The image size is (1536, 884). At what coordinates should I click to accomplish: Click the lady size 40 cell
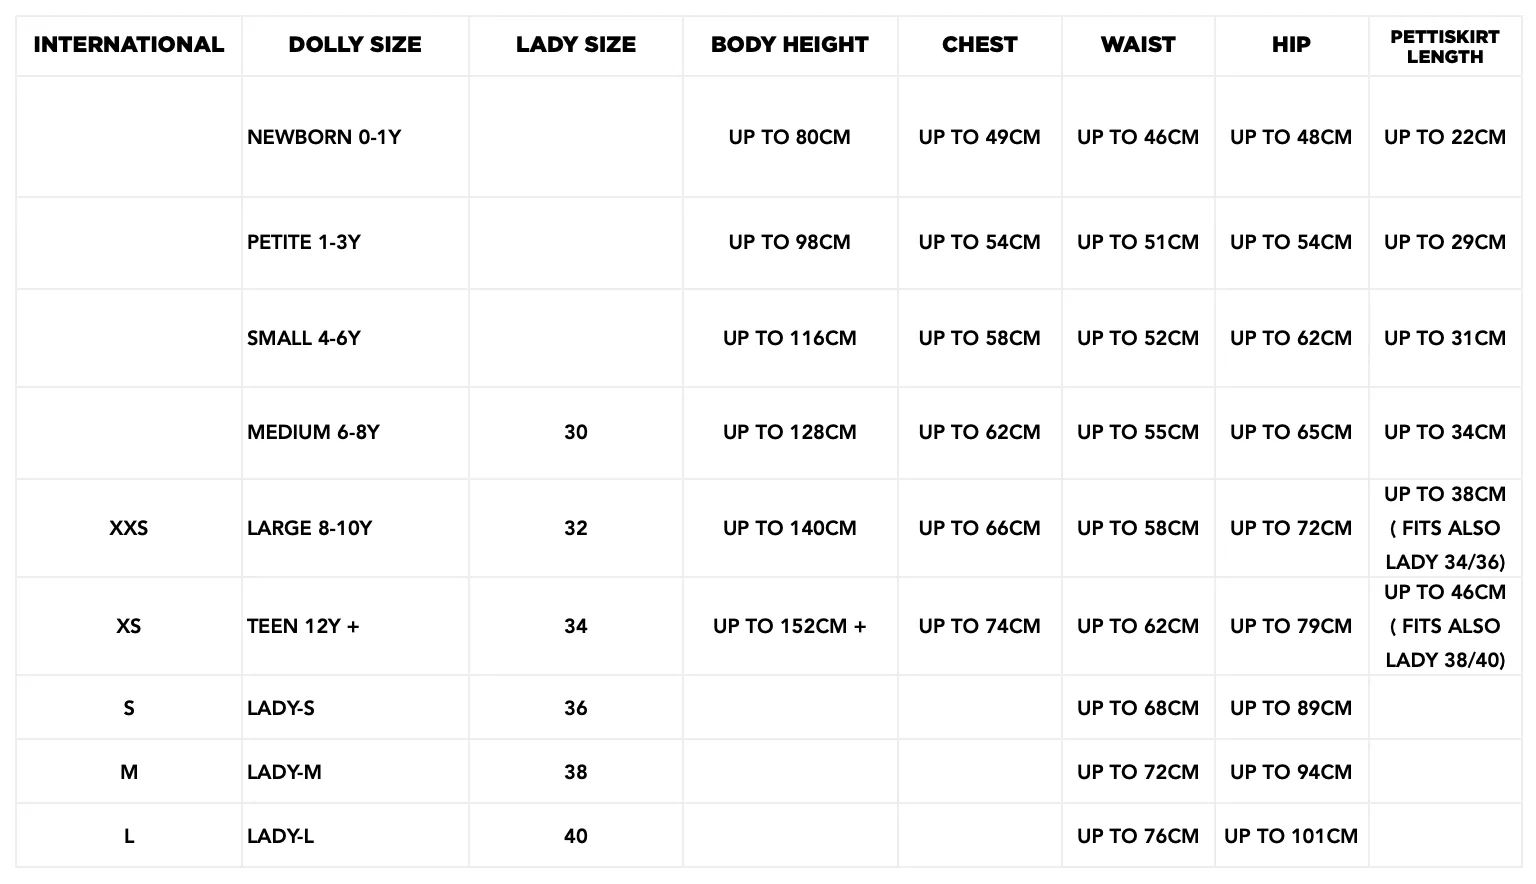click(575, 836)
